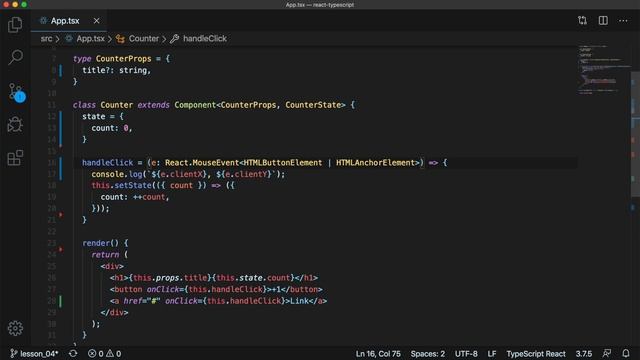The width and height of the screenshot is (640, 360).
Task: Click on 'type CounterProps' code line
Action: [x=121, y=58]
